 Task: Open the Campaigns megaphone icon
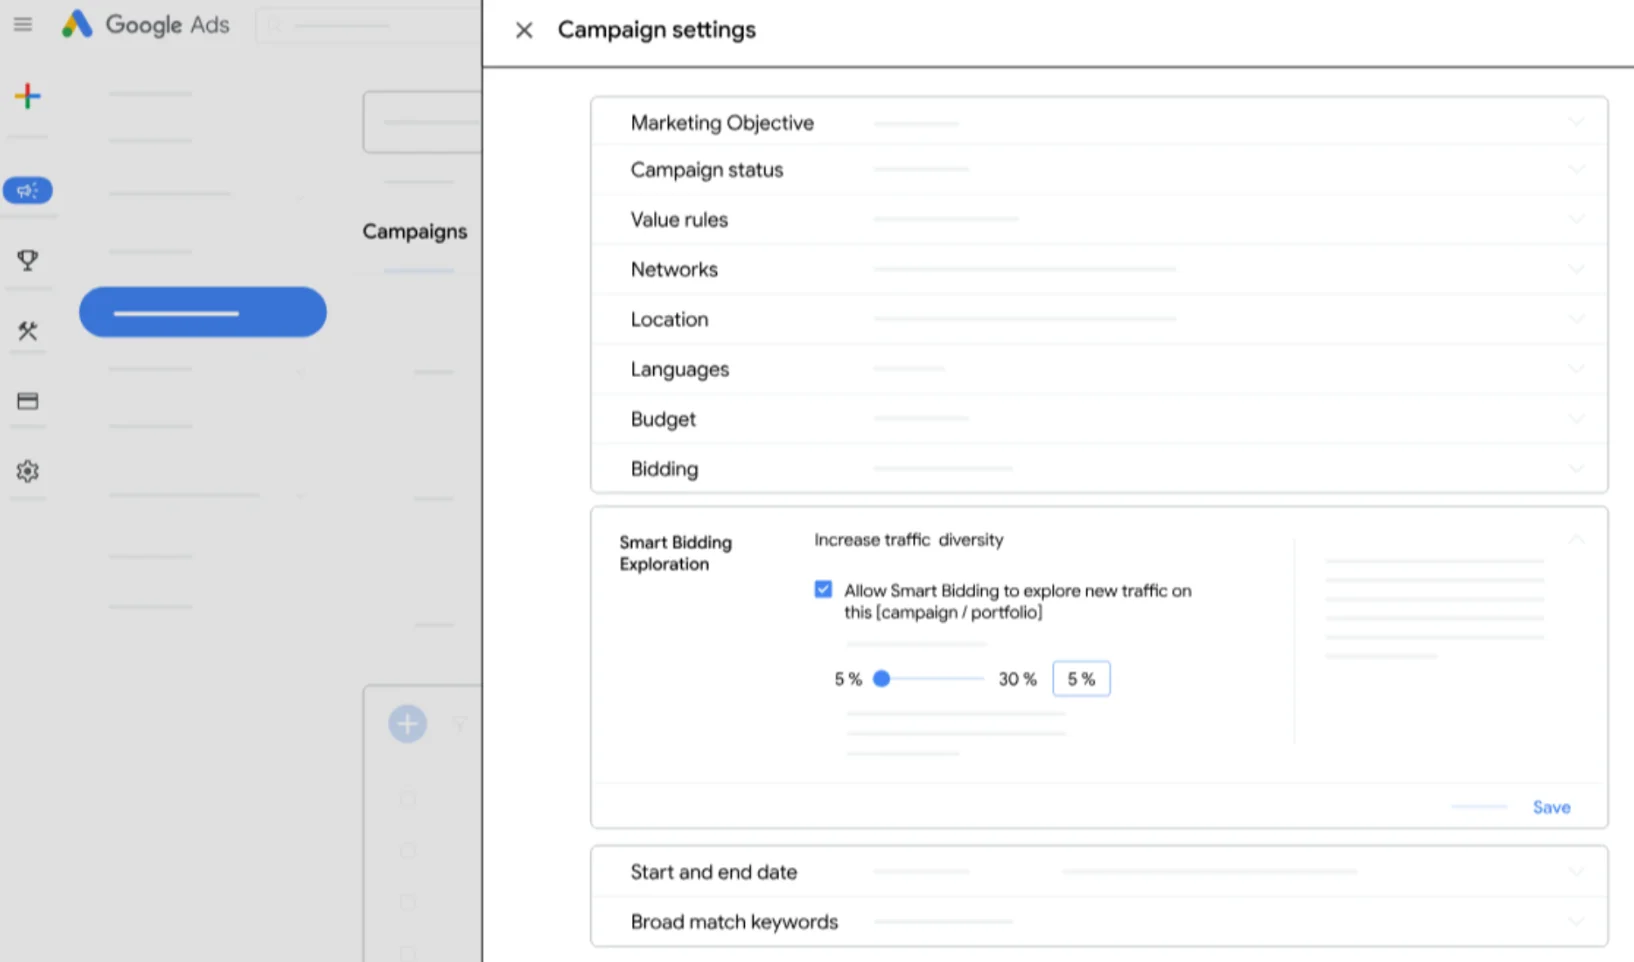coord(28,190)
